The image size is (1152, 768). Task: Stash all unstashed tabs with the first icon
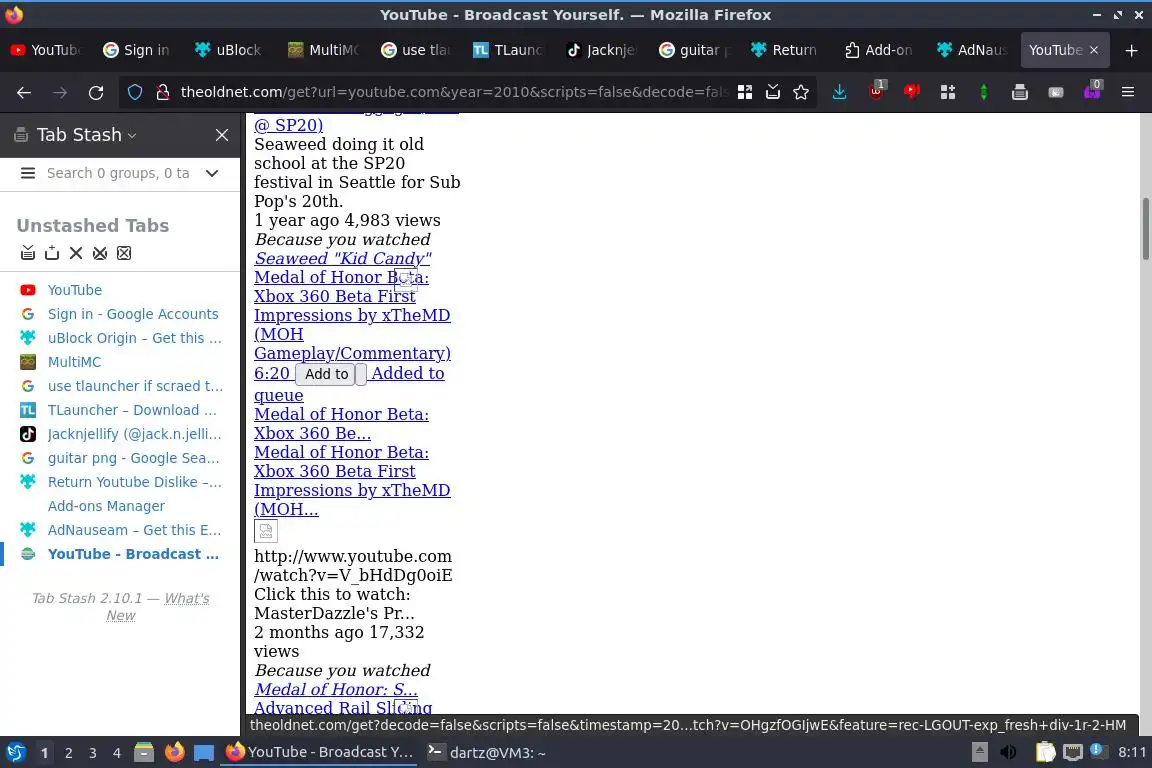(x=28, y=253)
